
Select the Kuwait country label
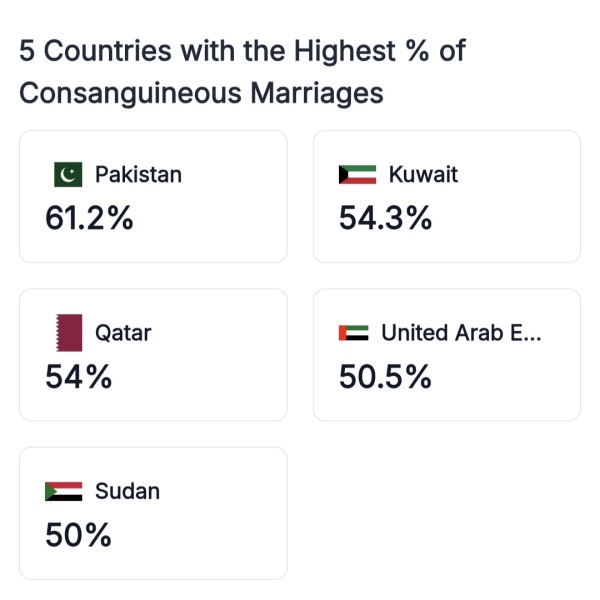(x=423, y=175)
